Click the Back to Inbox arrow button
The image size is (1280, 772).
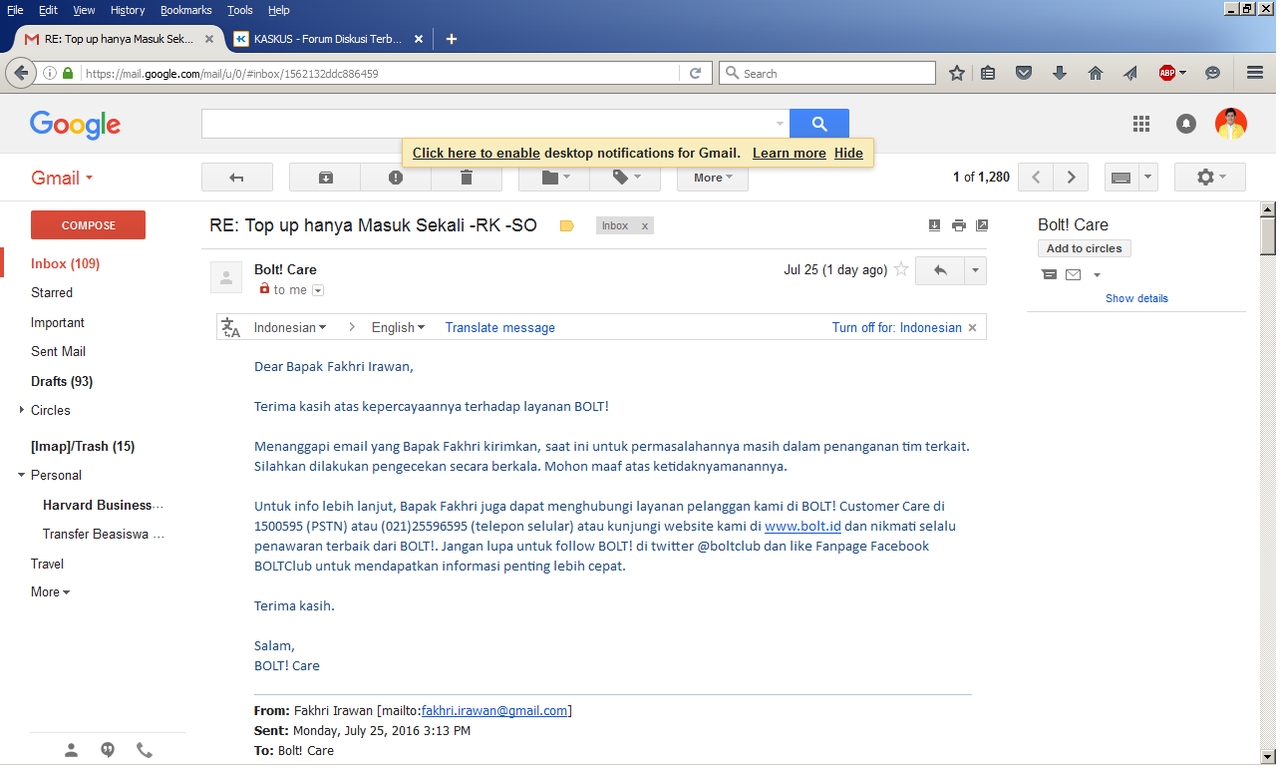point(237,177)
